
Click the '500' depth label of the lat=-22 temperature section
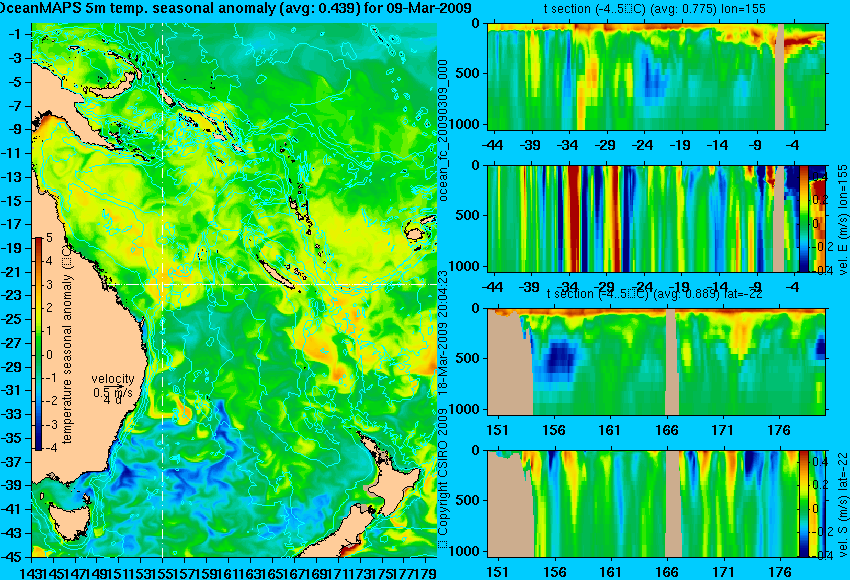coord(467,358)
